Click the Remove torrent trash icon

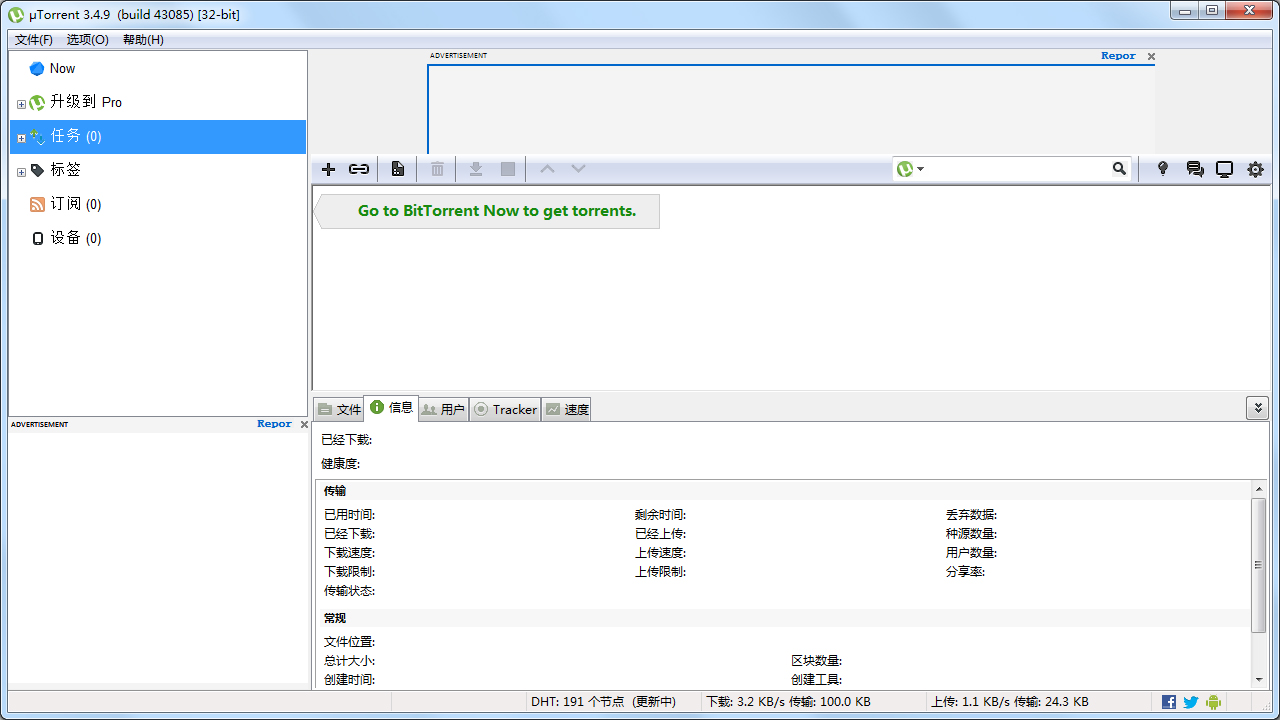(x=437, y=169)
